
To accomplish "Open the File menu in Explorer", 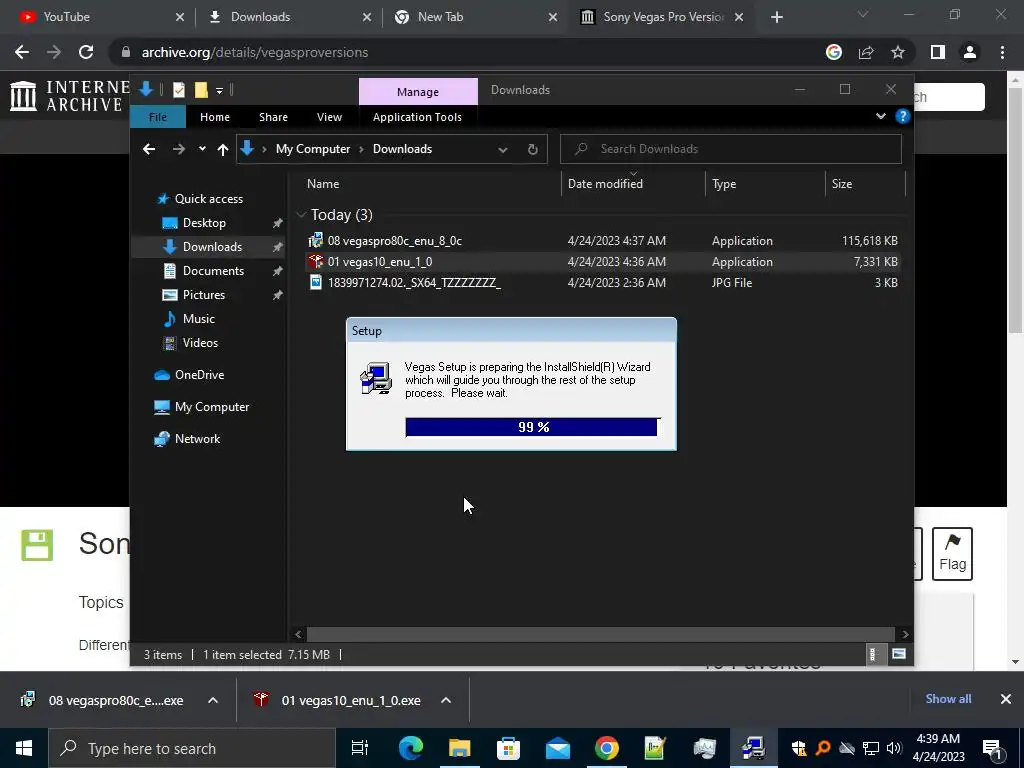I will click(x=157, y=117).
